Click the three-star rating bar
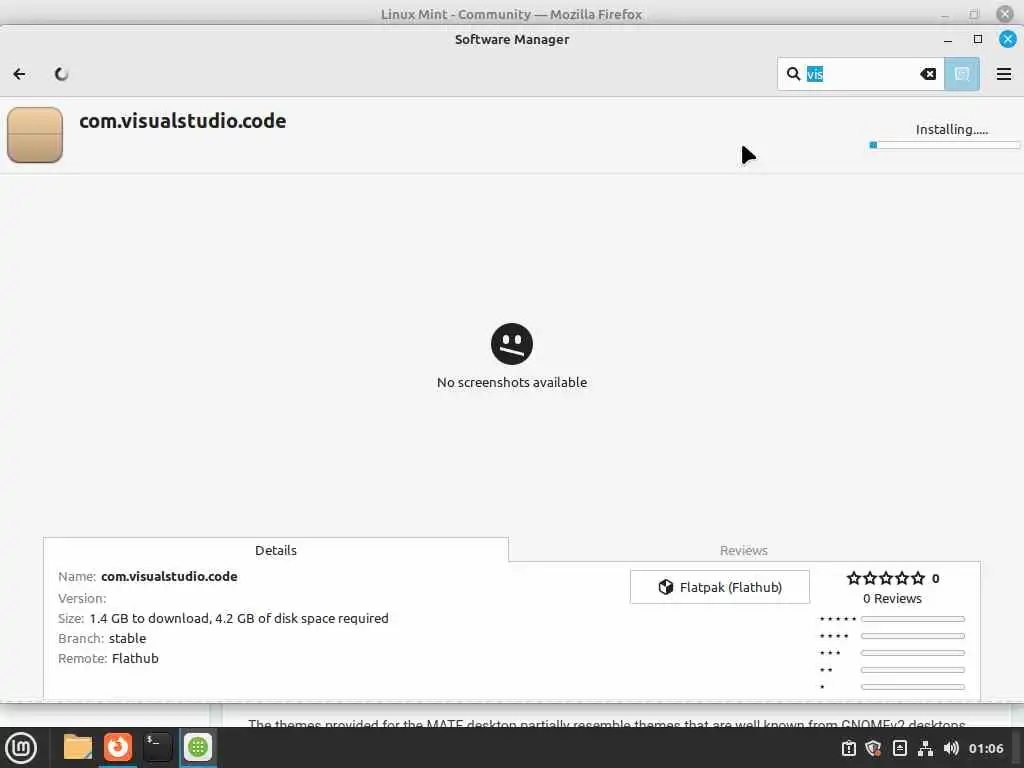 pyautogui.click(x=912, y=652)
